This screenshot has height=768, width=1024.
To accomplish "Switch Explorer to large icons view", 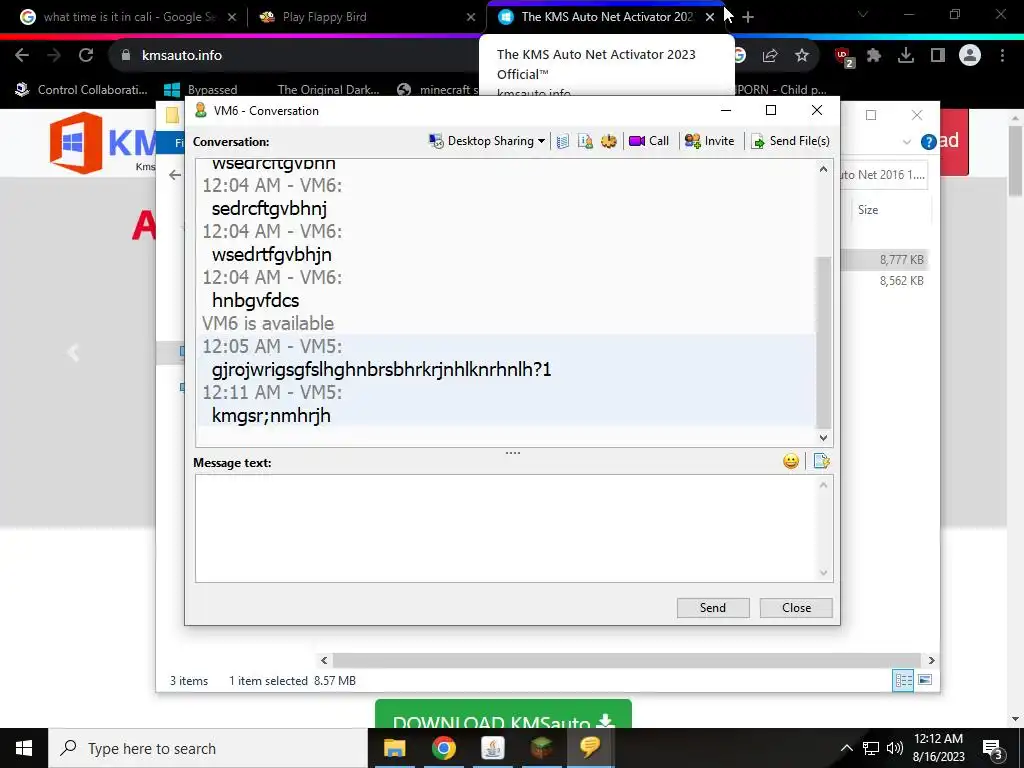I will [x=925, y=680].
